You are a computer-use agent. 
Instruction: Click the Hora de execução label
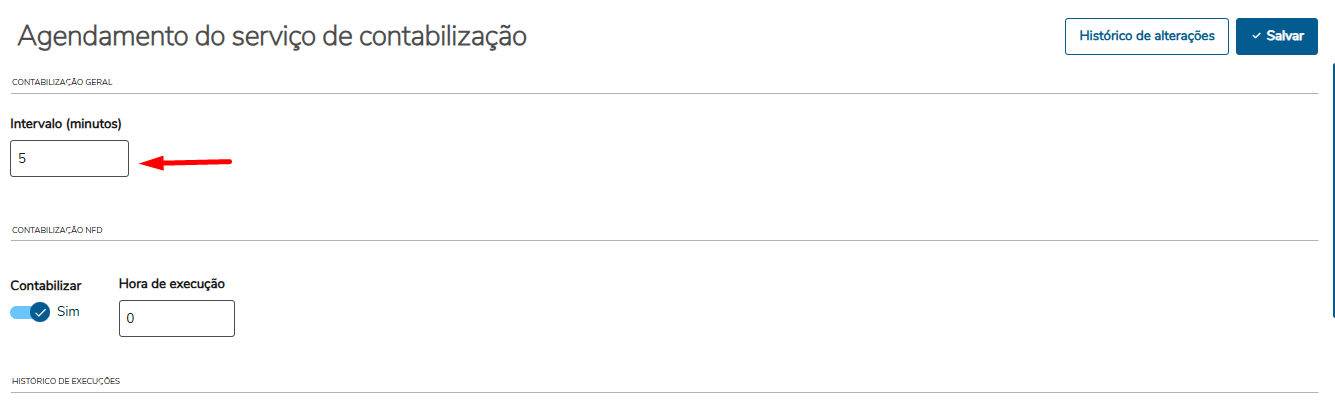[172, 284]
